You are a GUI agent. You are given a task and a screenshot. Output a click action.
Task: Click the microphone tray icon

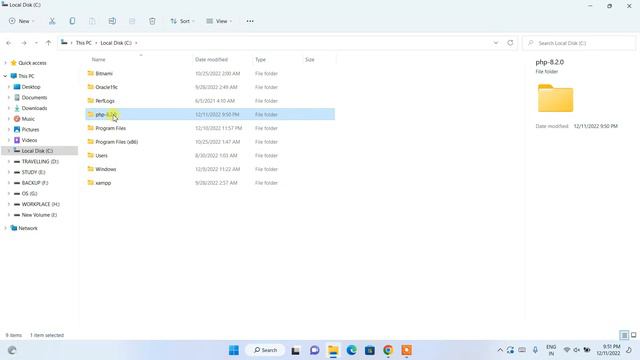(535, 350)
